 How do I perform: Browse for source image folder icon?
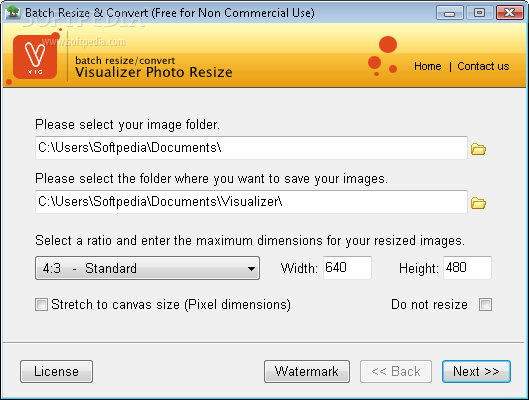478,149
